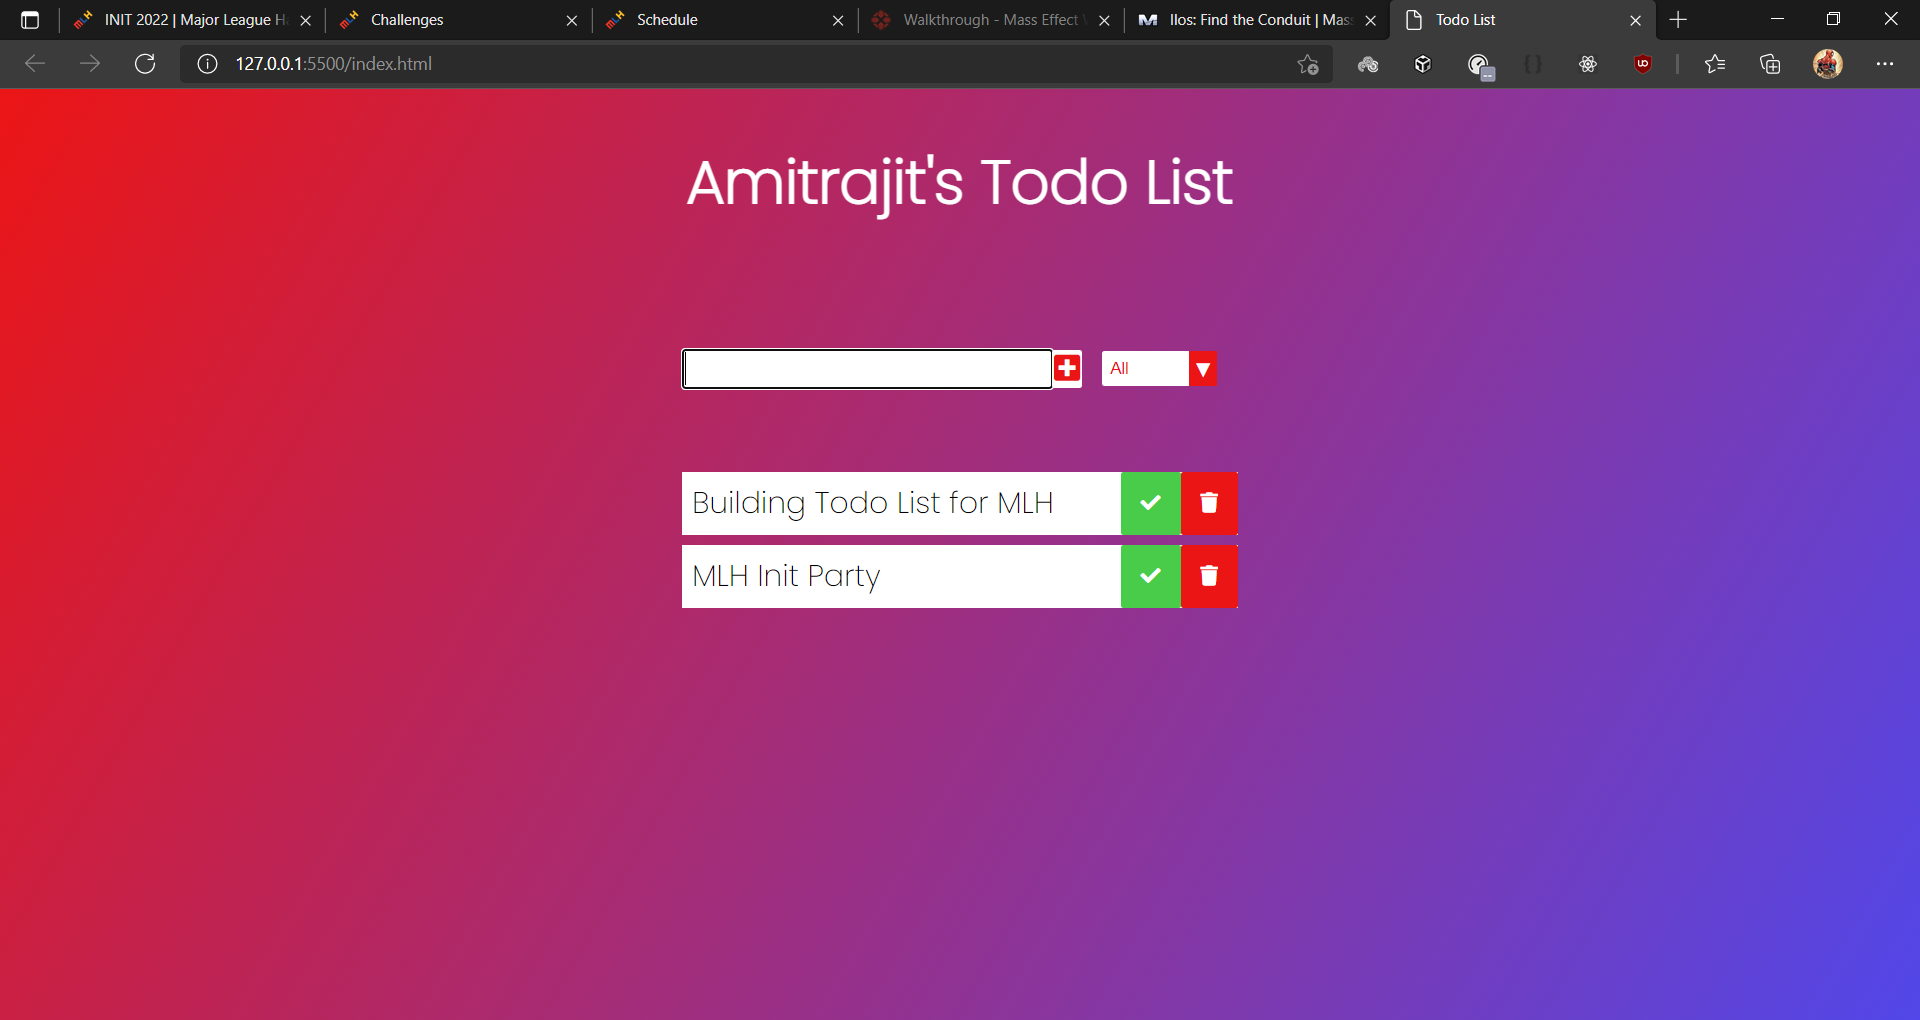Close the Todo List tab
The image size is (1920, 1020).
click(1636, 20)
